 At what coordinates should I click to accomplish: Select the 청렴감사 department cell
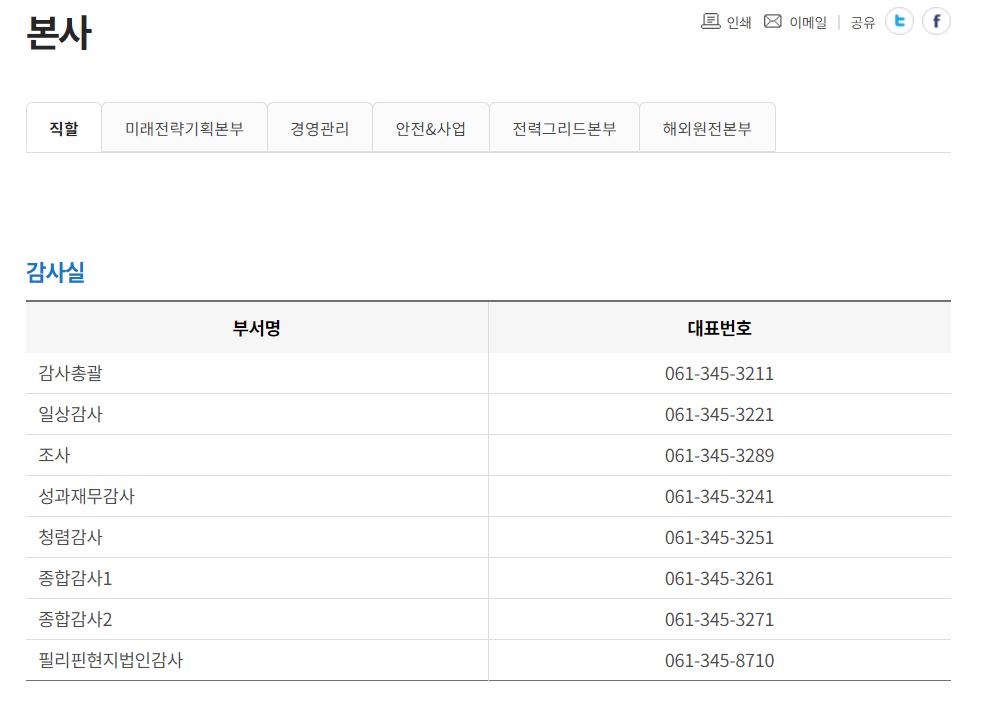(257, 537)
